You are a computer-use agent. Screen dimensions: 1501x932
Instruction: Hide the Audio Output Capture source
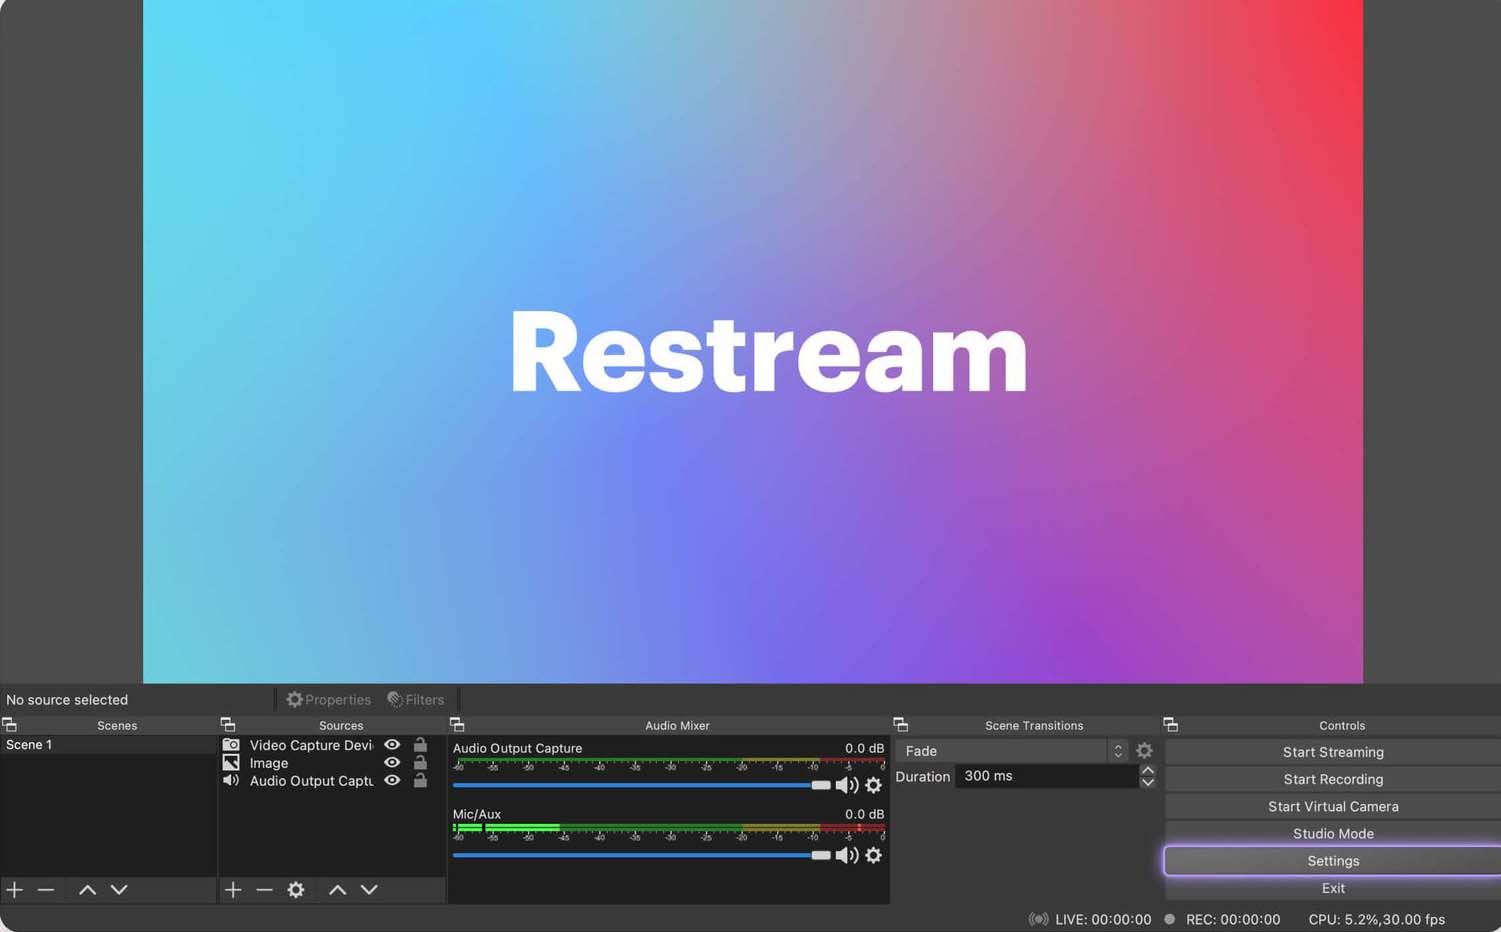pyautogui.click(x=392, y=780)
